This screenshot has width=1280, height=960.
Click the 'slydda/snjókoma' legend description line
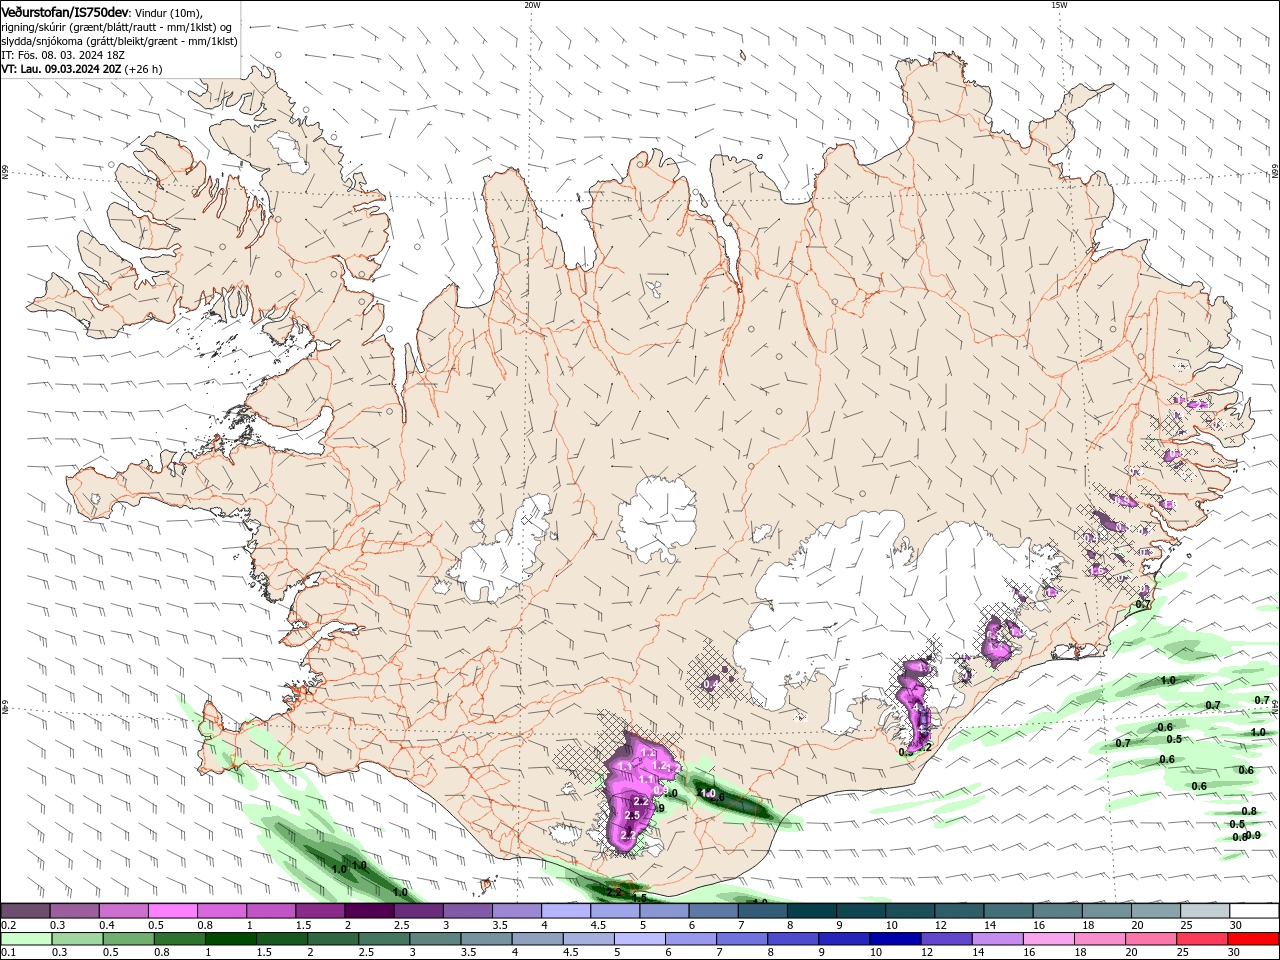coord(119,41)
